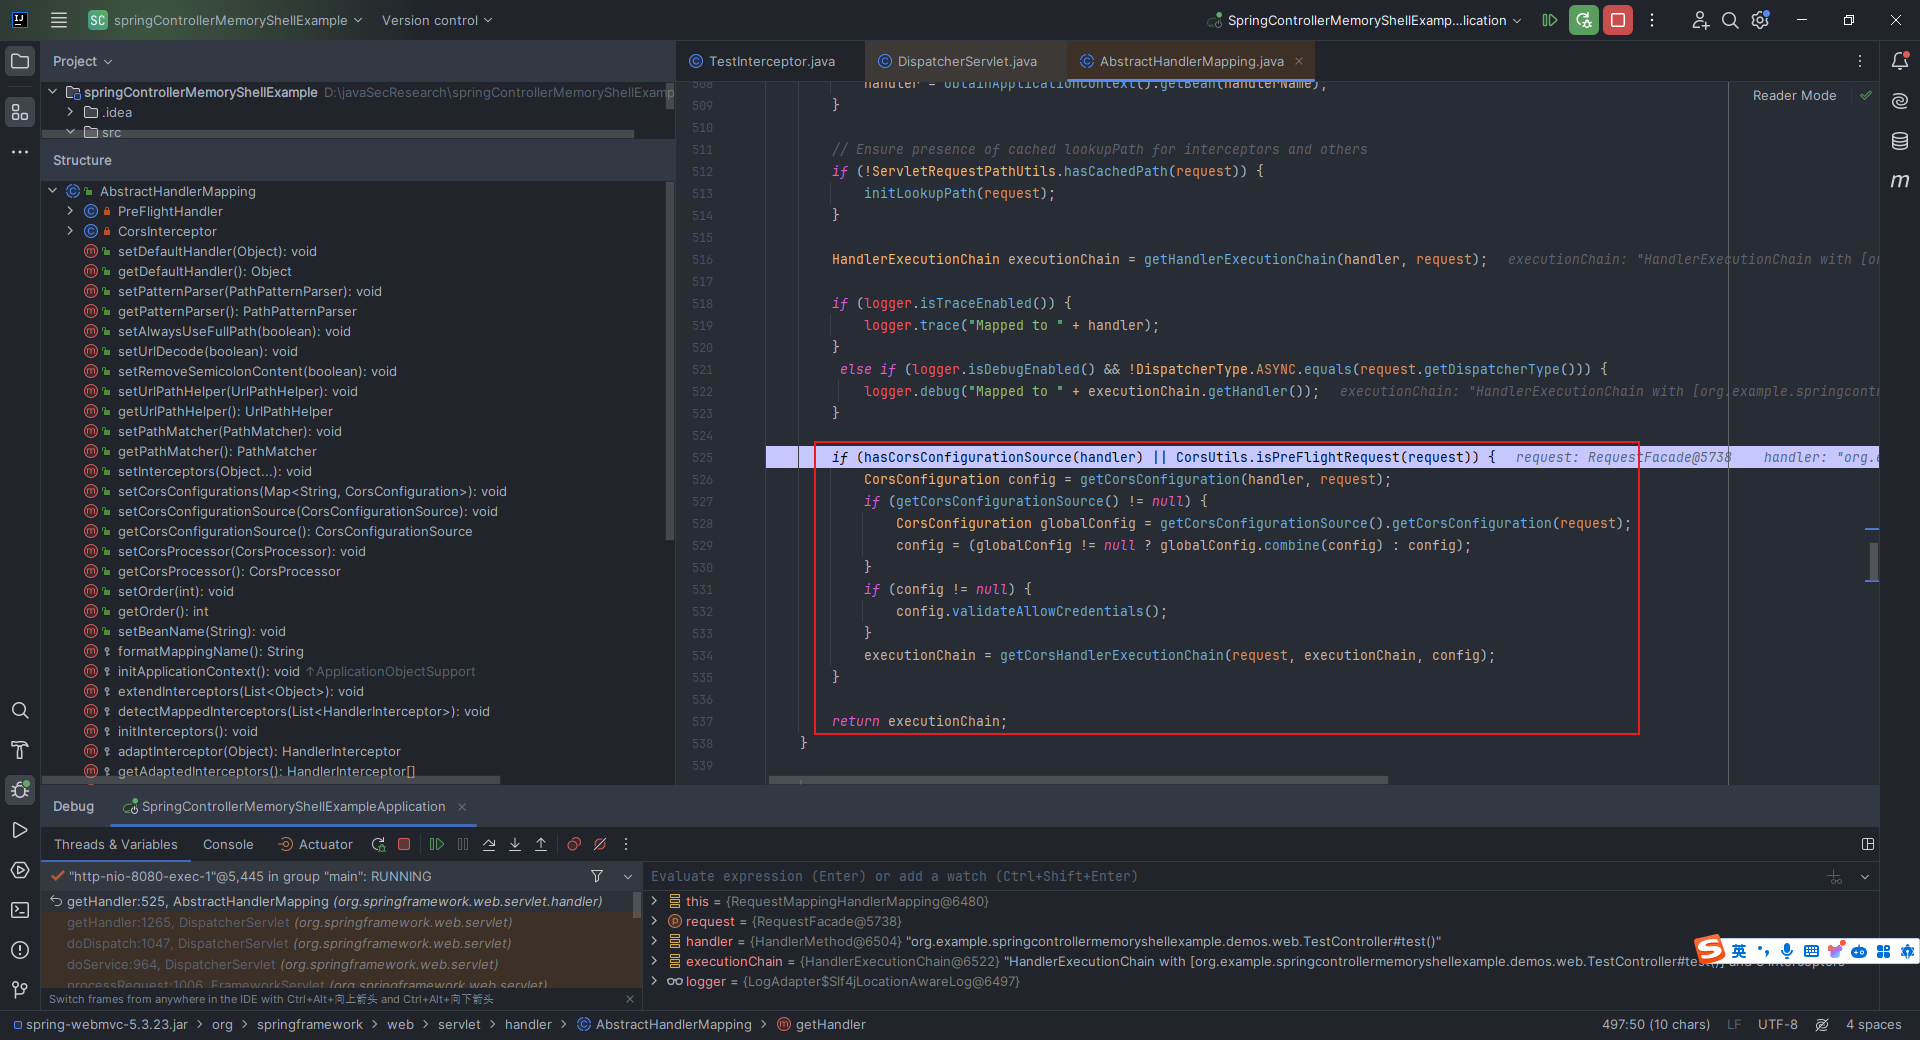
Task: Open the Notifications bell
Action: (1900, 61)
